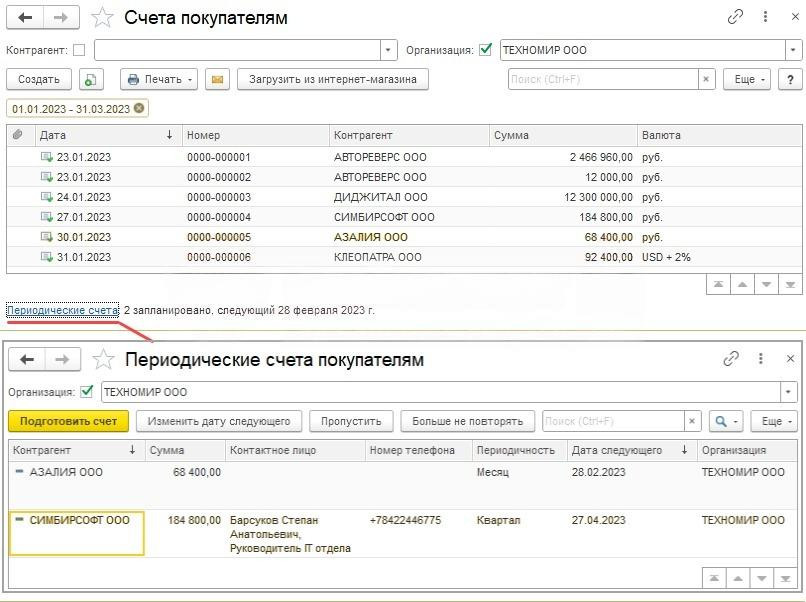Select the КЛЕОПАТРА ООО invoice row
806x602 pixels.
(404, 257)
